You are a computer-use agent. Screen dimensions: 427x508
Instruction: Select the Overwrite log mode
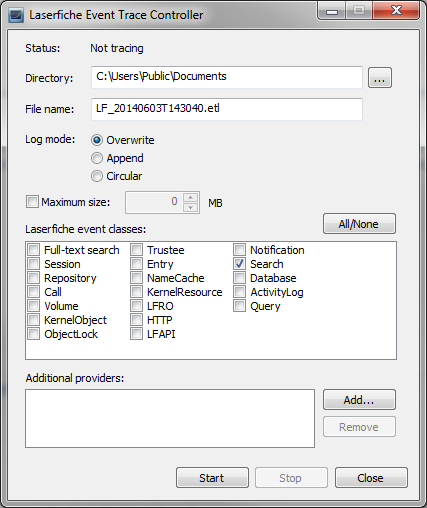click(97, 140)
